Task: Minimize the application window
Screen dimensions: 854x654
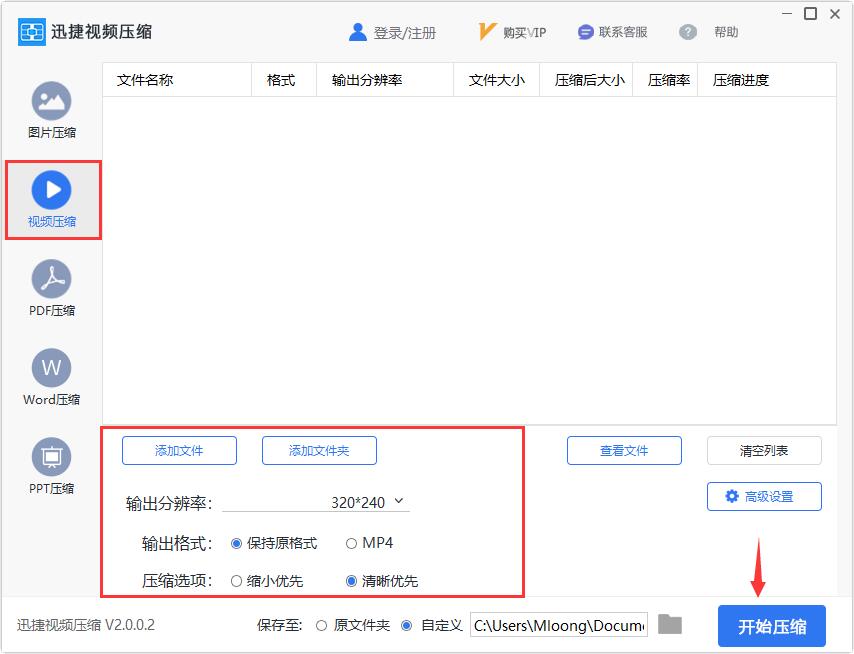Action: tap(787, 13)
